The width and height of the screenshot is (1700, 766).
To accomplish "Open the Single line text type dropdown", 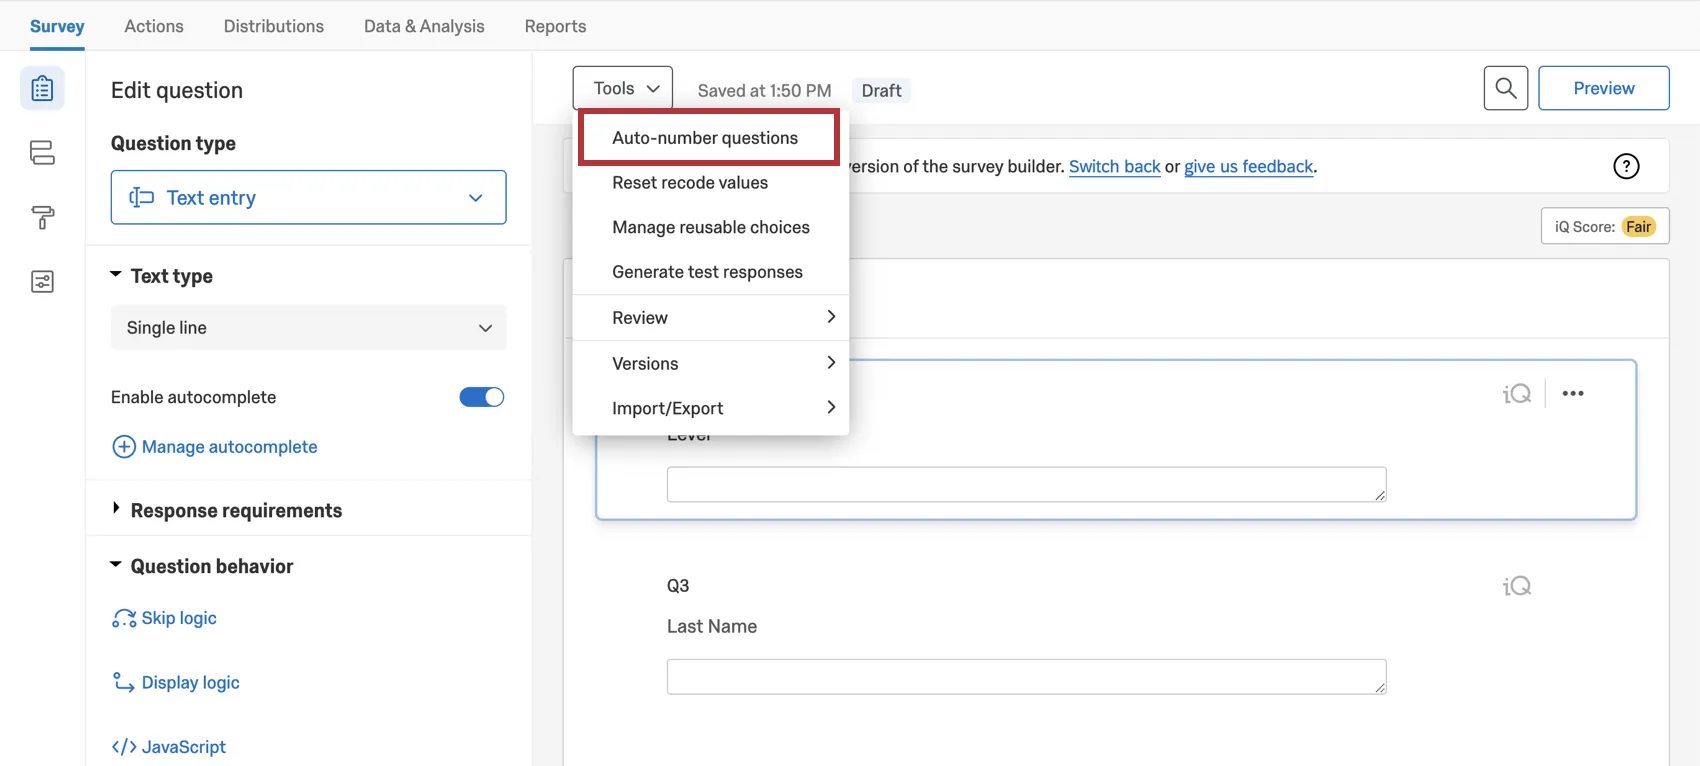I will click(x=308, y=328).
